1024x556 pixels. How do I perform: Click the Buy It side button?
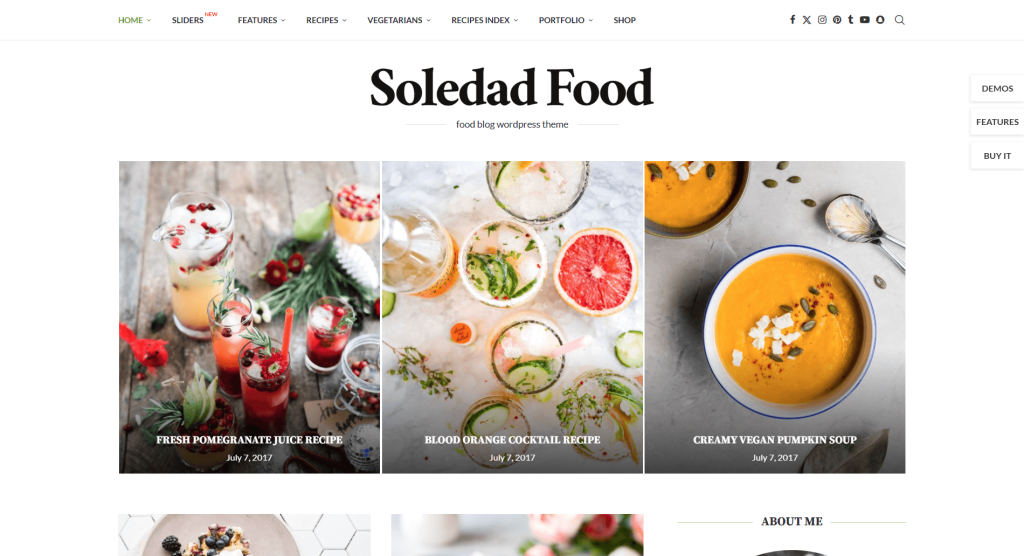pyautogui.click(x=997, y=155)
